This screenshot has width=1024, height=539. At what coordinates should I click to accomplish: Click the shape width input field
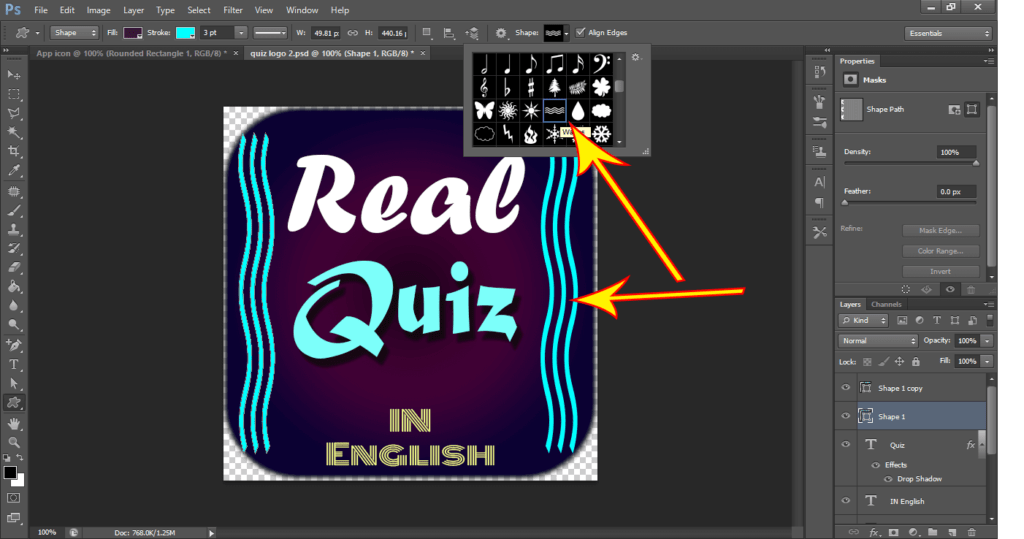click(x=326, y=33)
